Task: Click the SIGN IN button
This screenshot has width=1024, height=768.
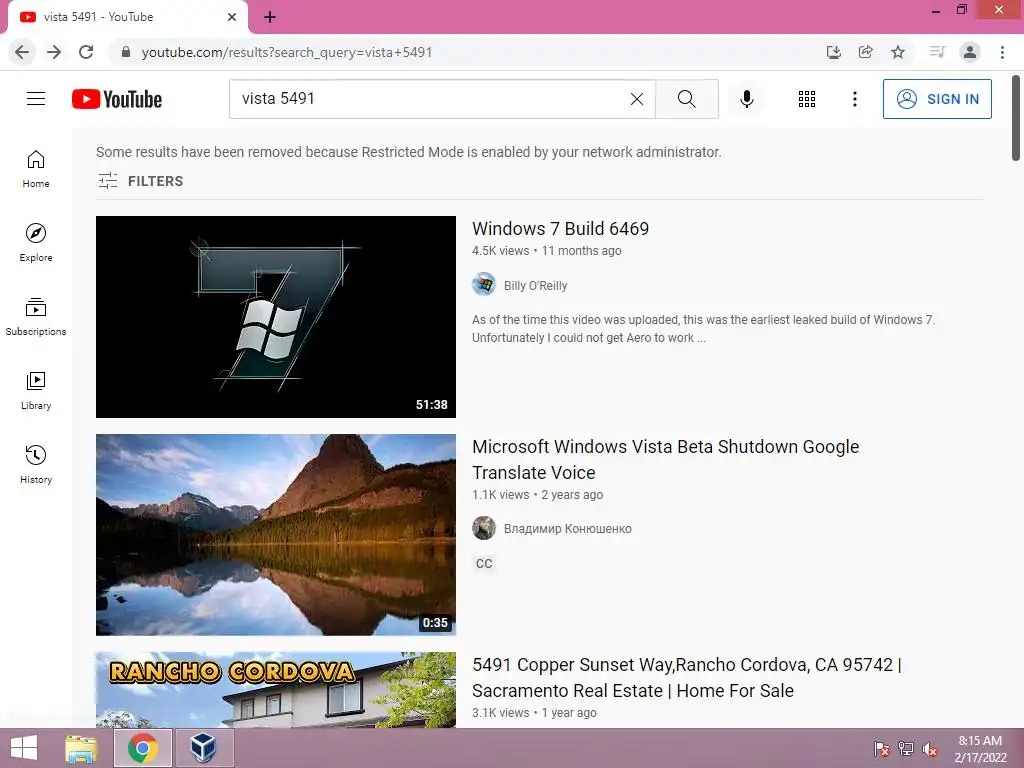Action: click(936, 99)
